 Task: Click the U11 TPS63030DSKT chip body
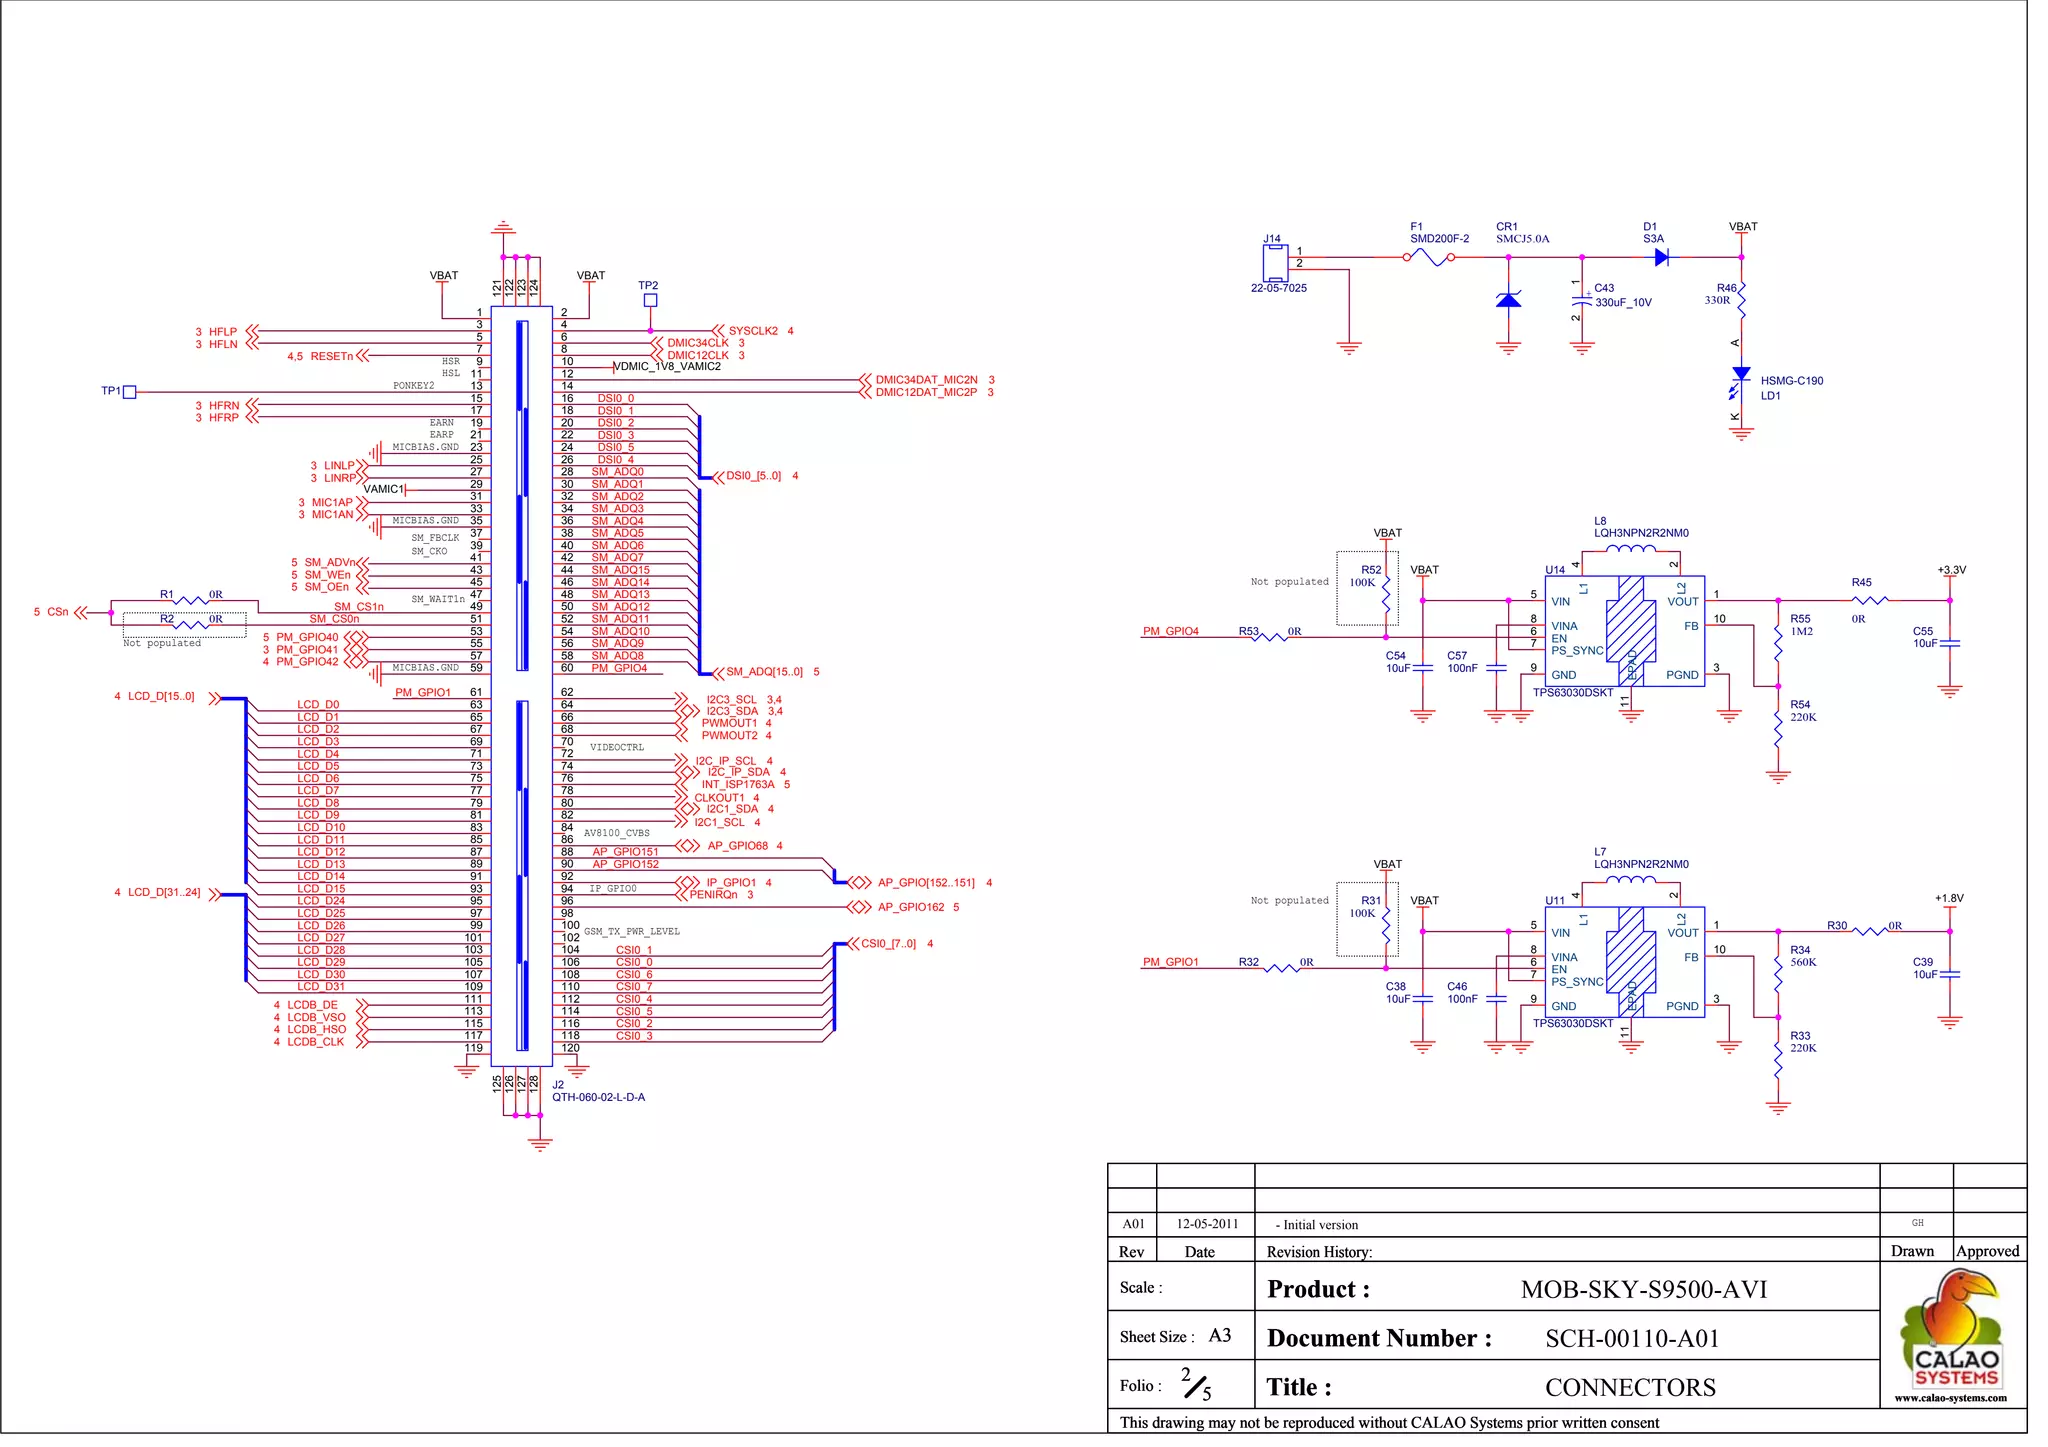pos(1624,962)
